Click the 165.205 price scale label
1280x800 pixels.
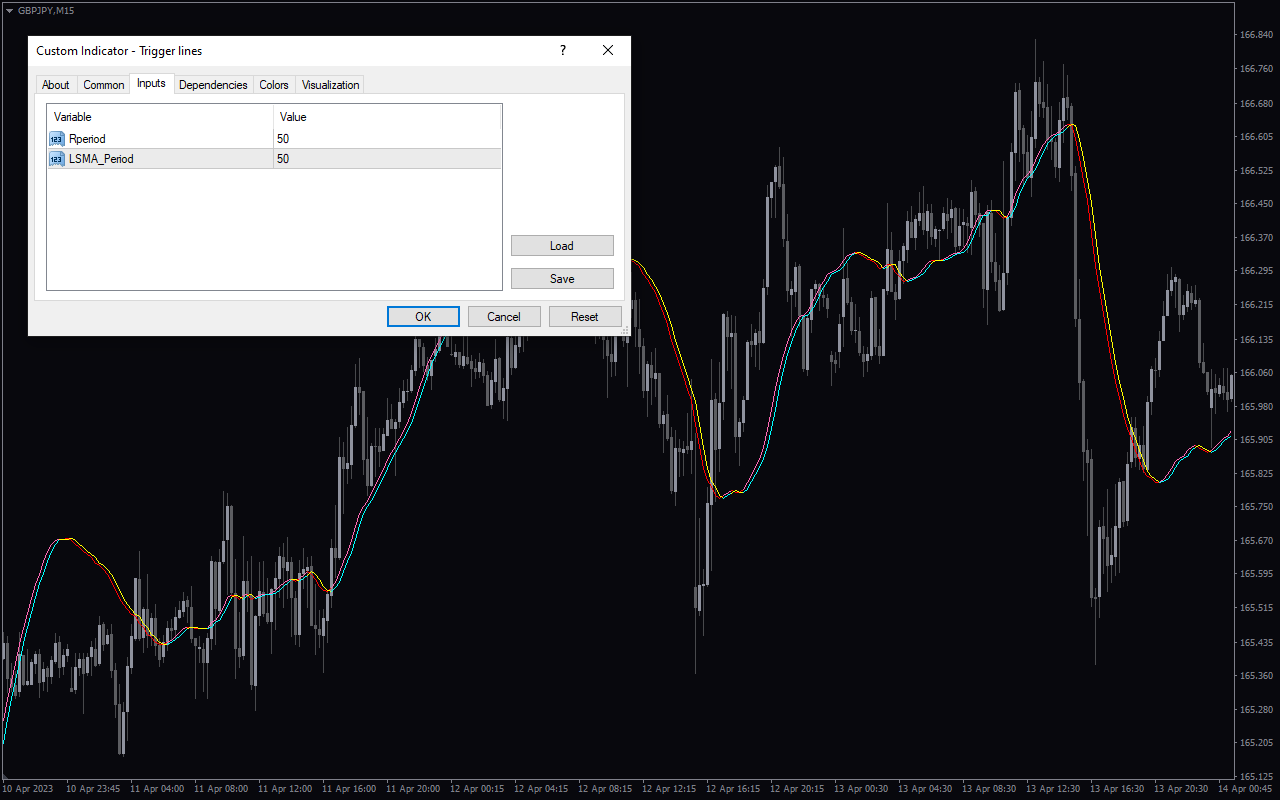coord(1256,743)
